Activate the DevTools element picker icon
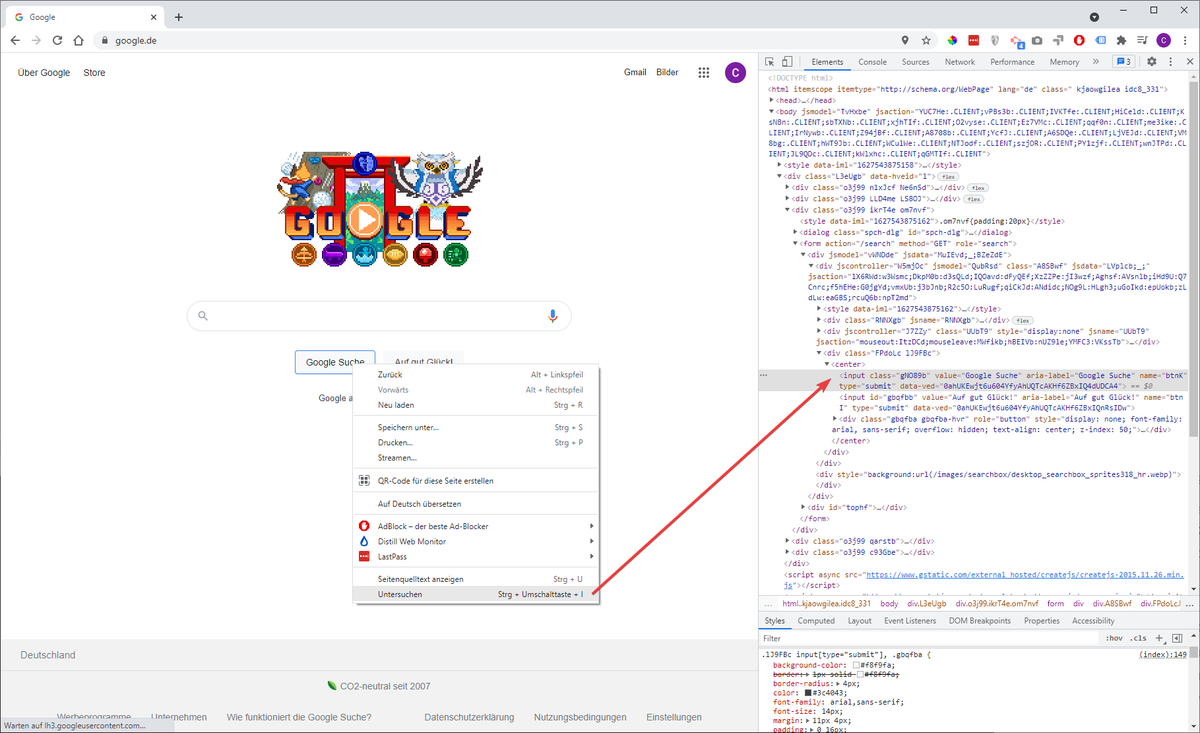 pyautogui.click(x=770, y=62)
